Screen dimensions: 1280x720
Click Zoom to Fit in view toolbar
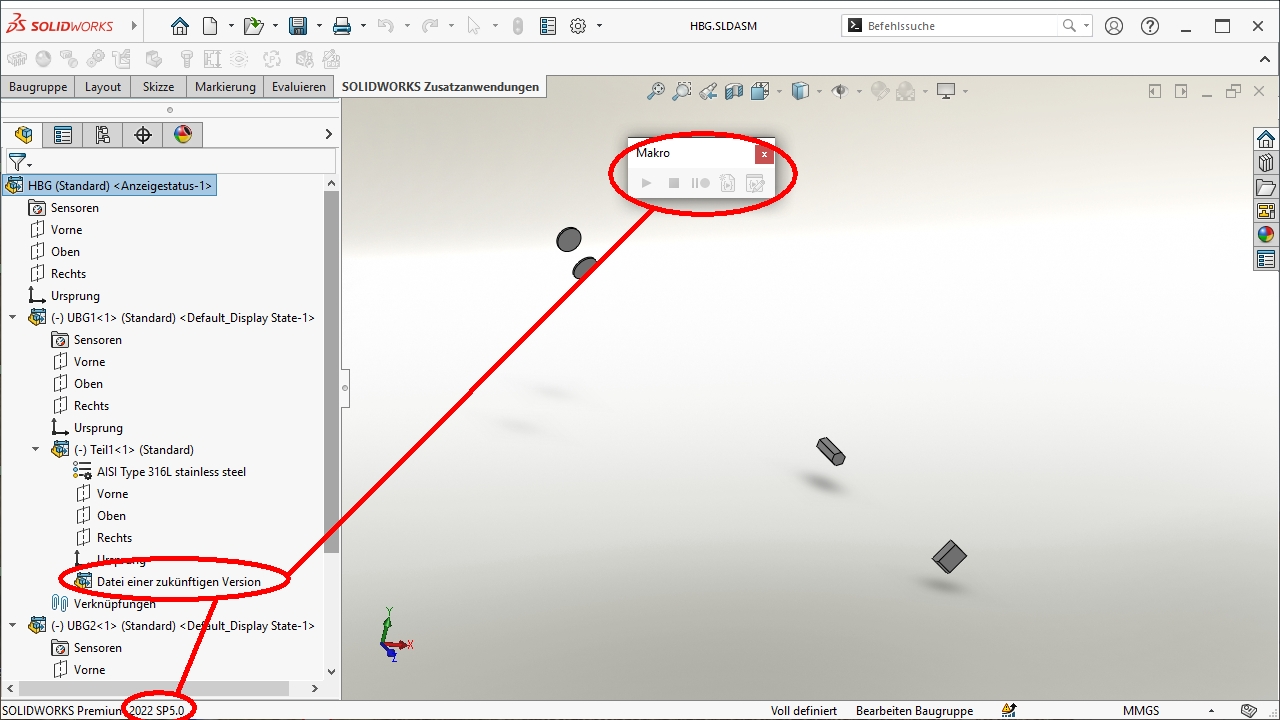coord(656,91)
